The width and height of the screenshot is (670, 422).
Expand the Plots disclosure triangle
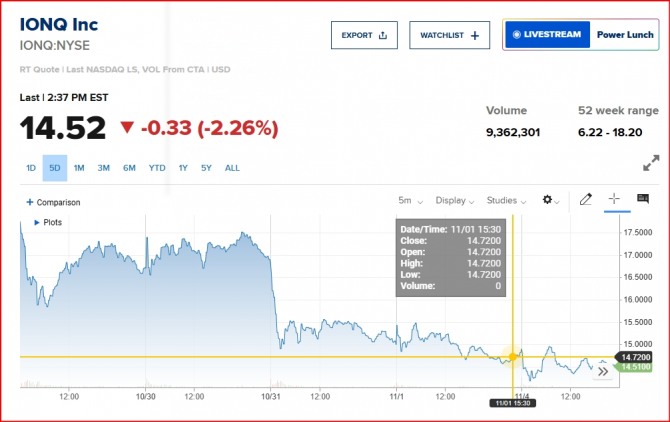tap(37, 222)
